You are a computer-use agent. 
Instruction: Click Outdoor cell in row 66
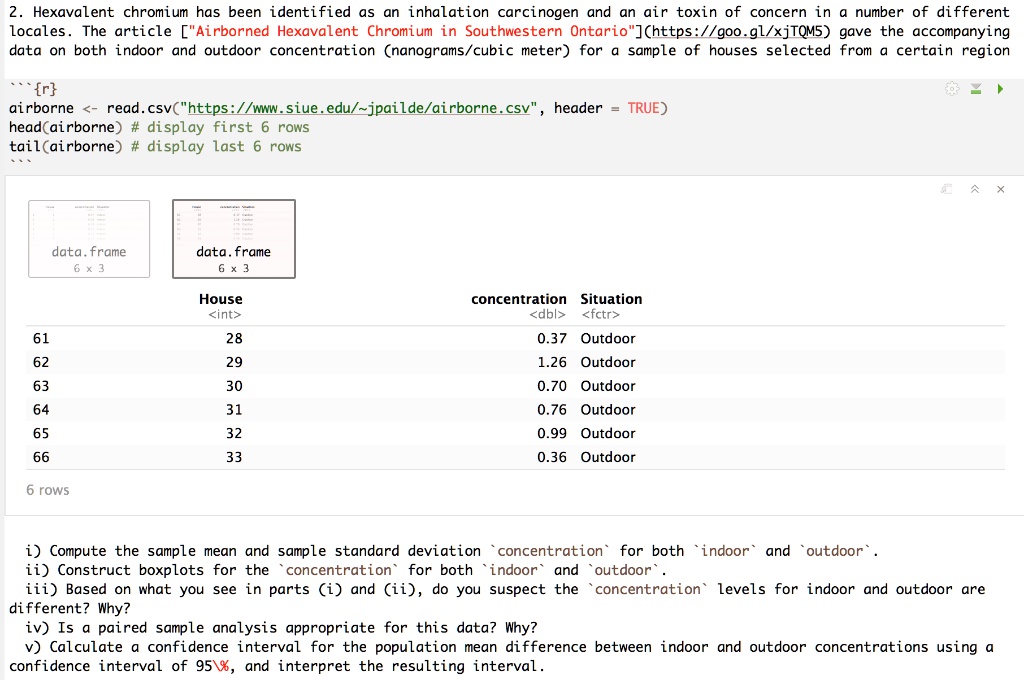[x=608, y=457]
